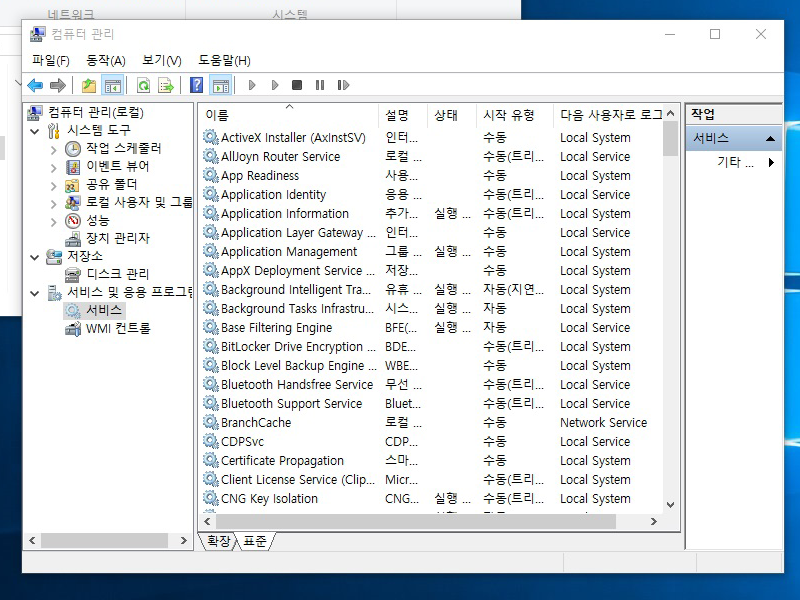Select the Application Information service
800x600 pixels.
pos(285,213)
